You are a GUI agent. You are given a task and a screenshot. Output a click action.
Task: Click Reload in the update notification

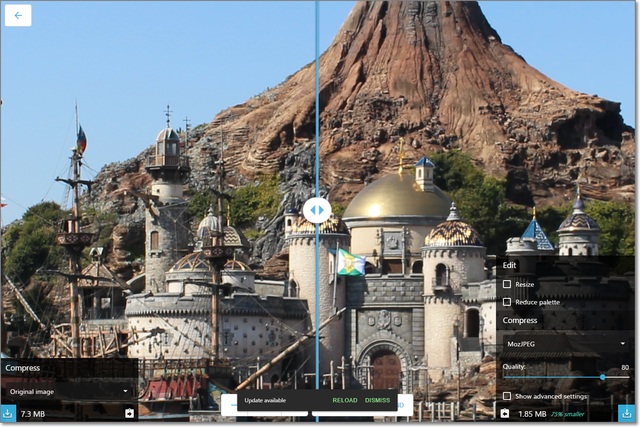[344, 400]
